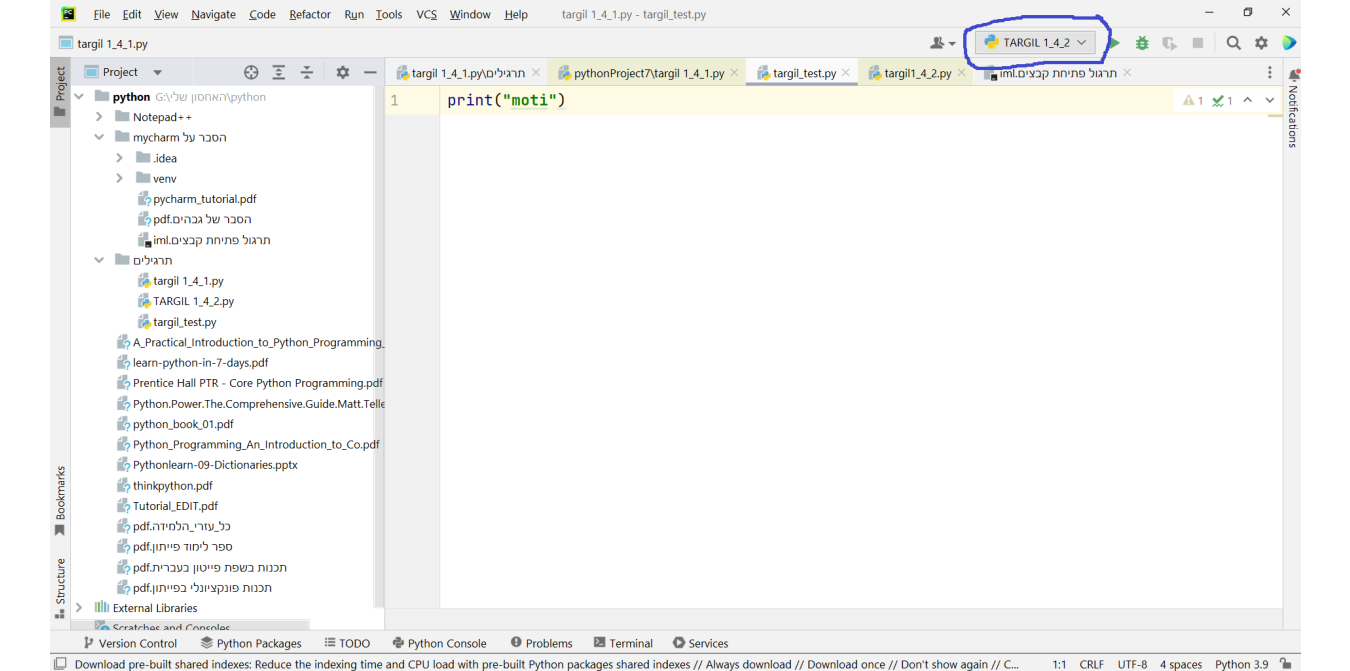Go to next highlighted error arrow

[1270, 100]
